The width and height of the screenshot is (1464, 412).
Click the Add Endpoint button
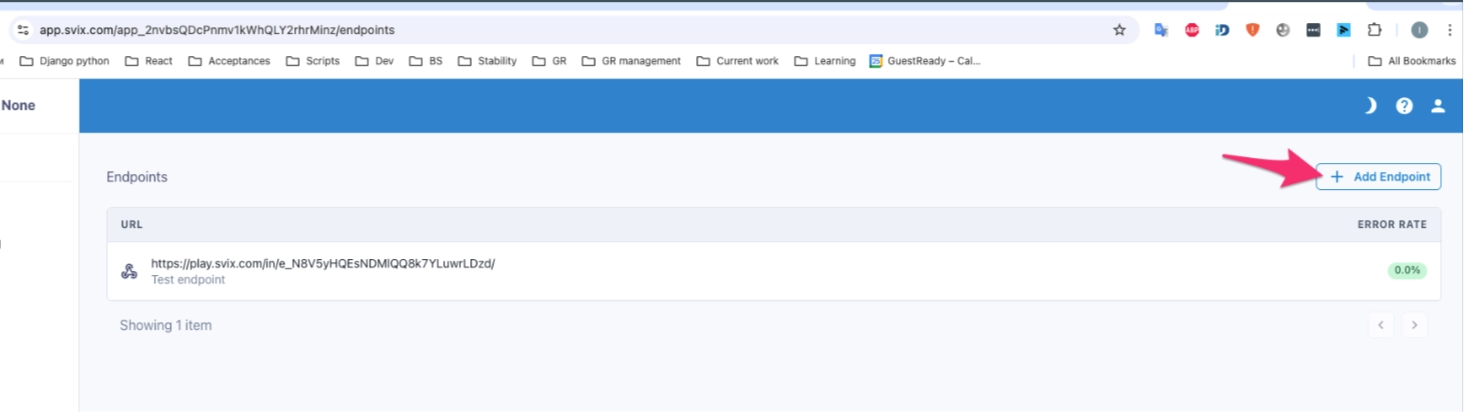pos(1378,176)
